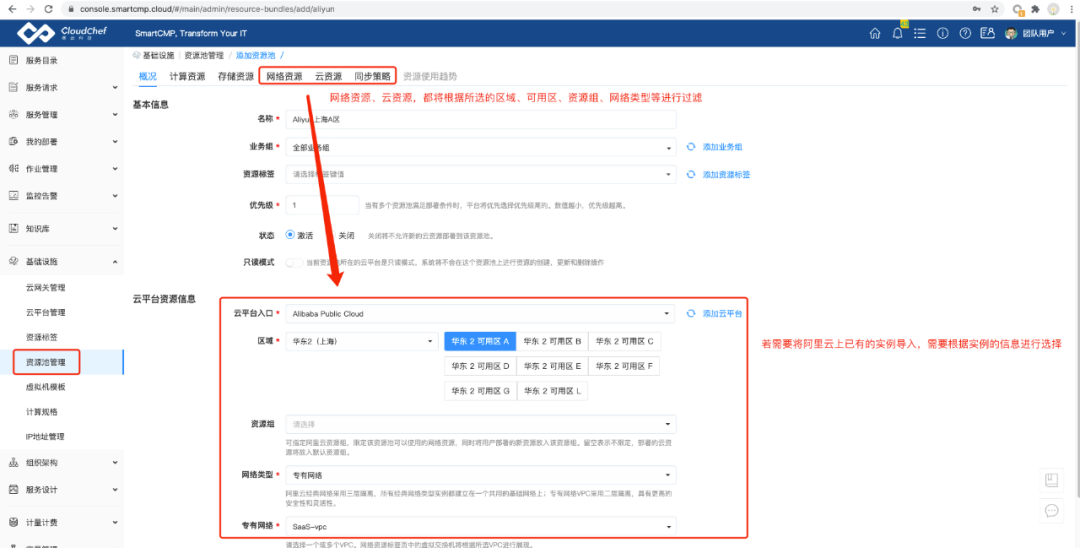The height and width of the screenshot is (548, 1080).
Task: Toggle the 只读模式 switch
Action: pos(293,262)
